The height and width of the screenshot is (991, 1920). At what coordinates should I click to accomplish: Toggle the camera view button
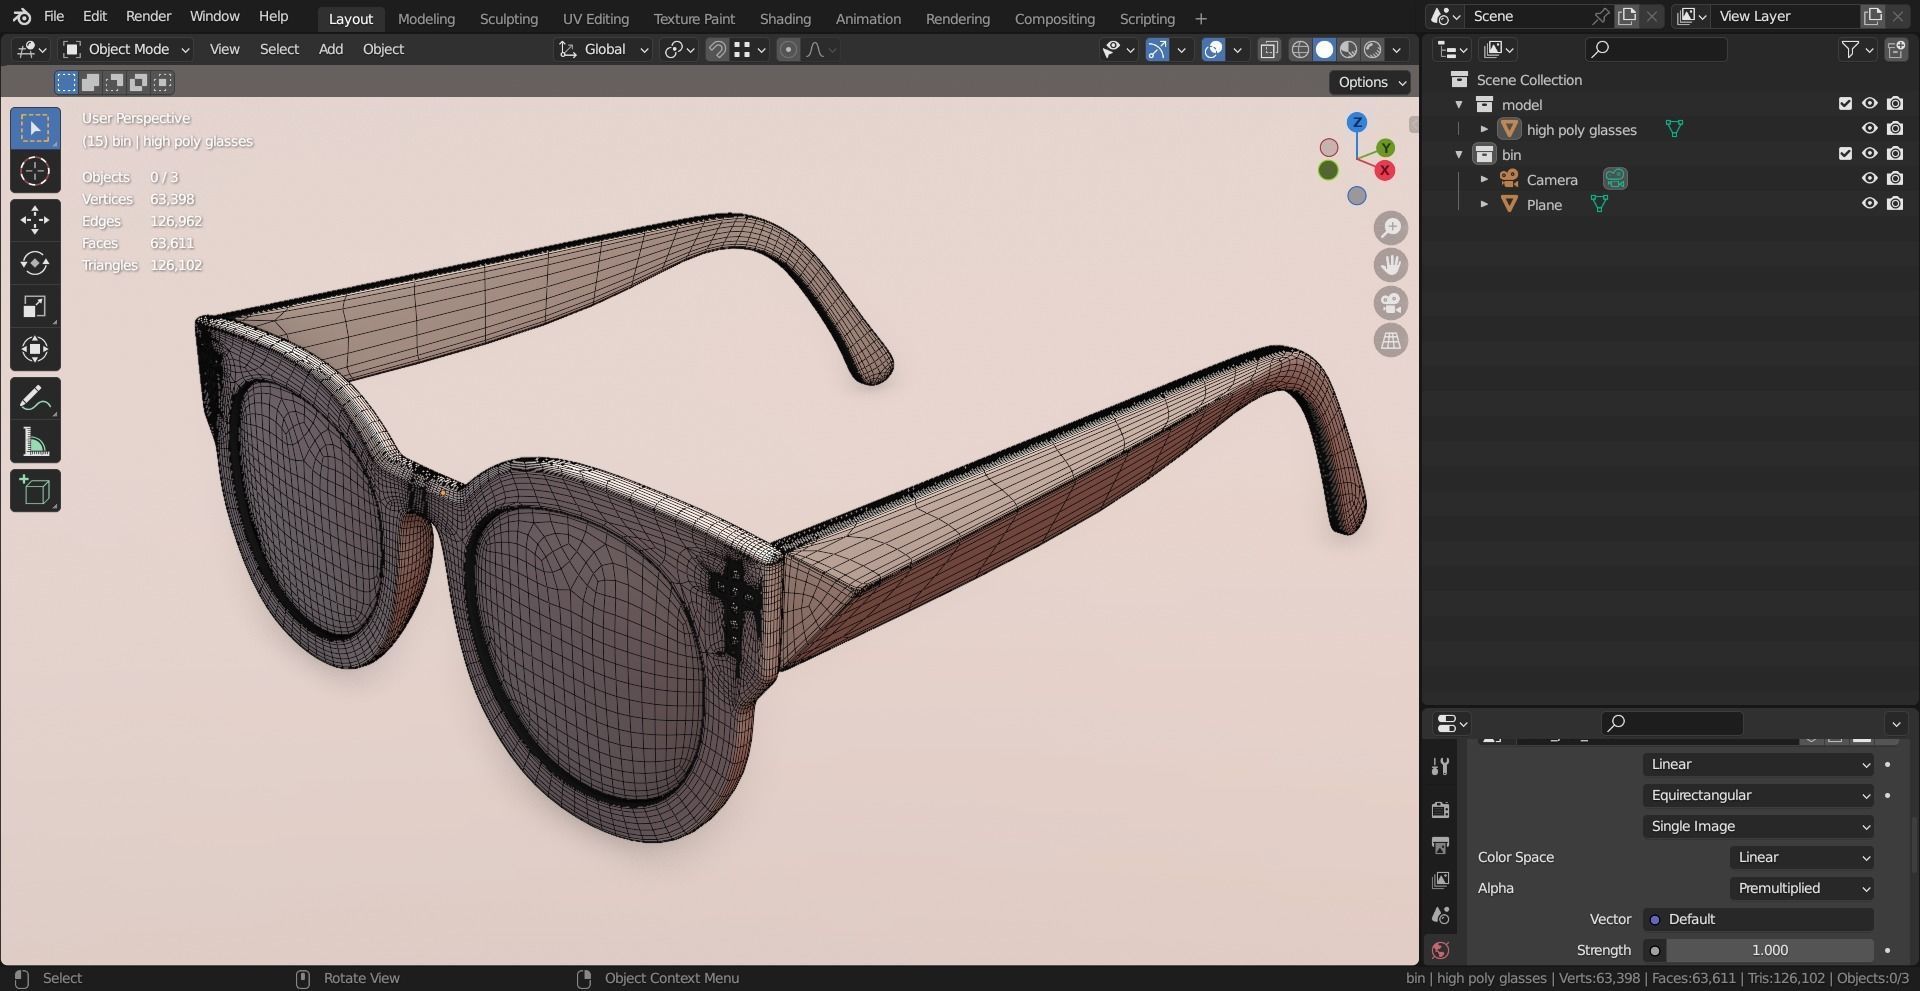point(1390,303)
